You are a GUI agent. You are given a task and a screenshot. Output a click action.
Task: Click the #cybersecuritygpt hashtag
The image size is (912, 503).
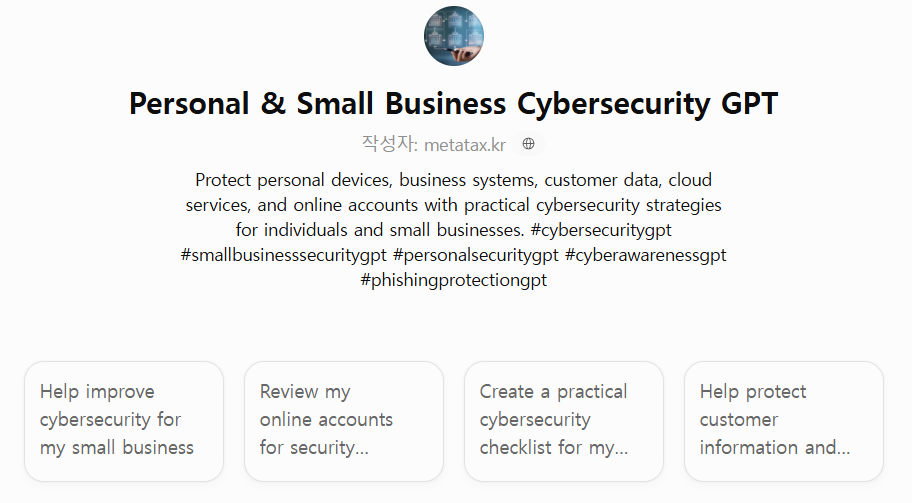coord(601,230)
